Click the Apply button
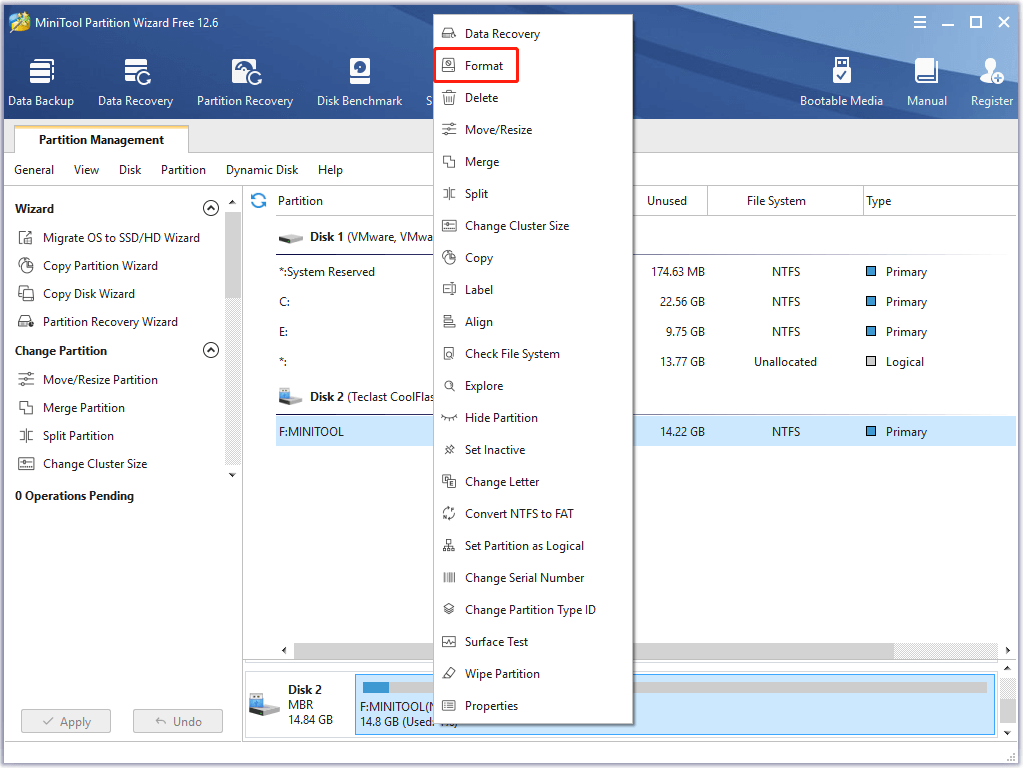Viewport: 1023px width, 769px height. tap(66, 721)
